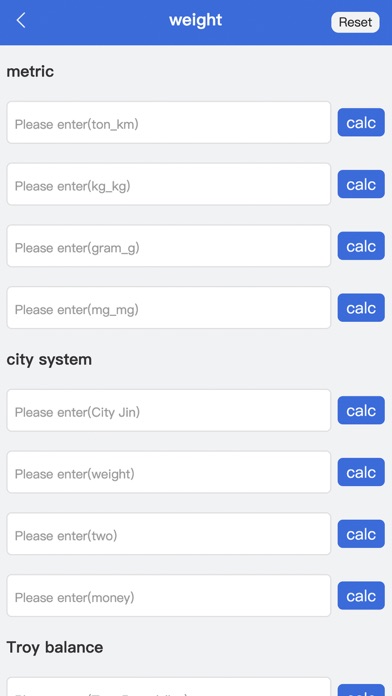Click calc beside kg_kg field
The width and height of the screenshot is (392, 696).
361,184
